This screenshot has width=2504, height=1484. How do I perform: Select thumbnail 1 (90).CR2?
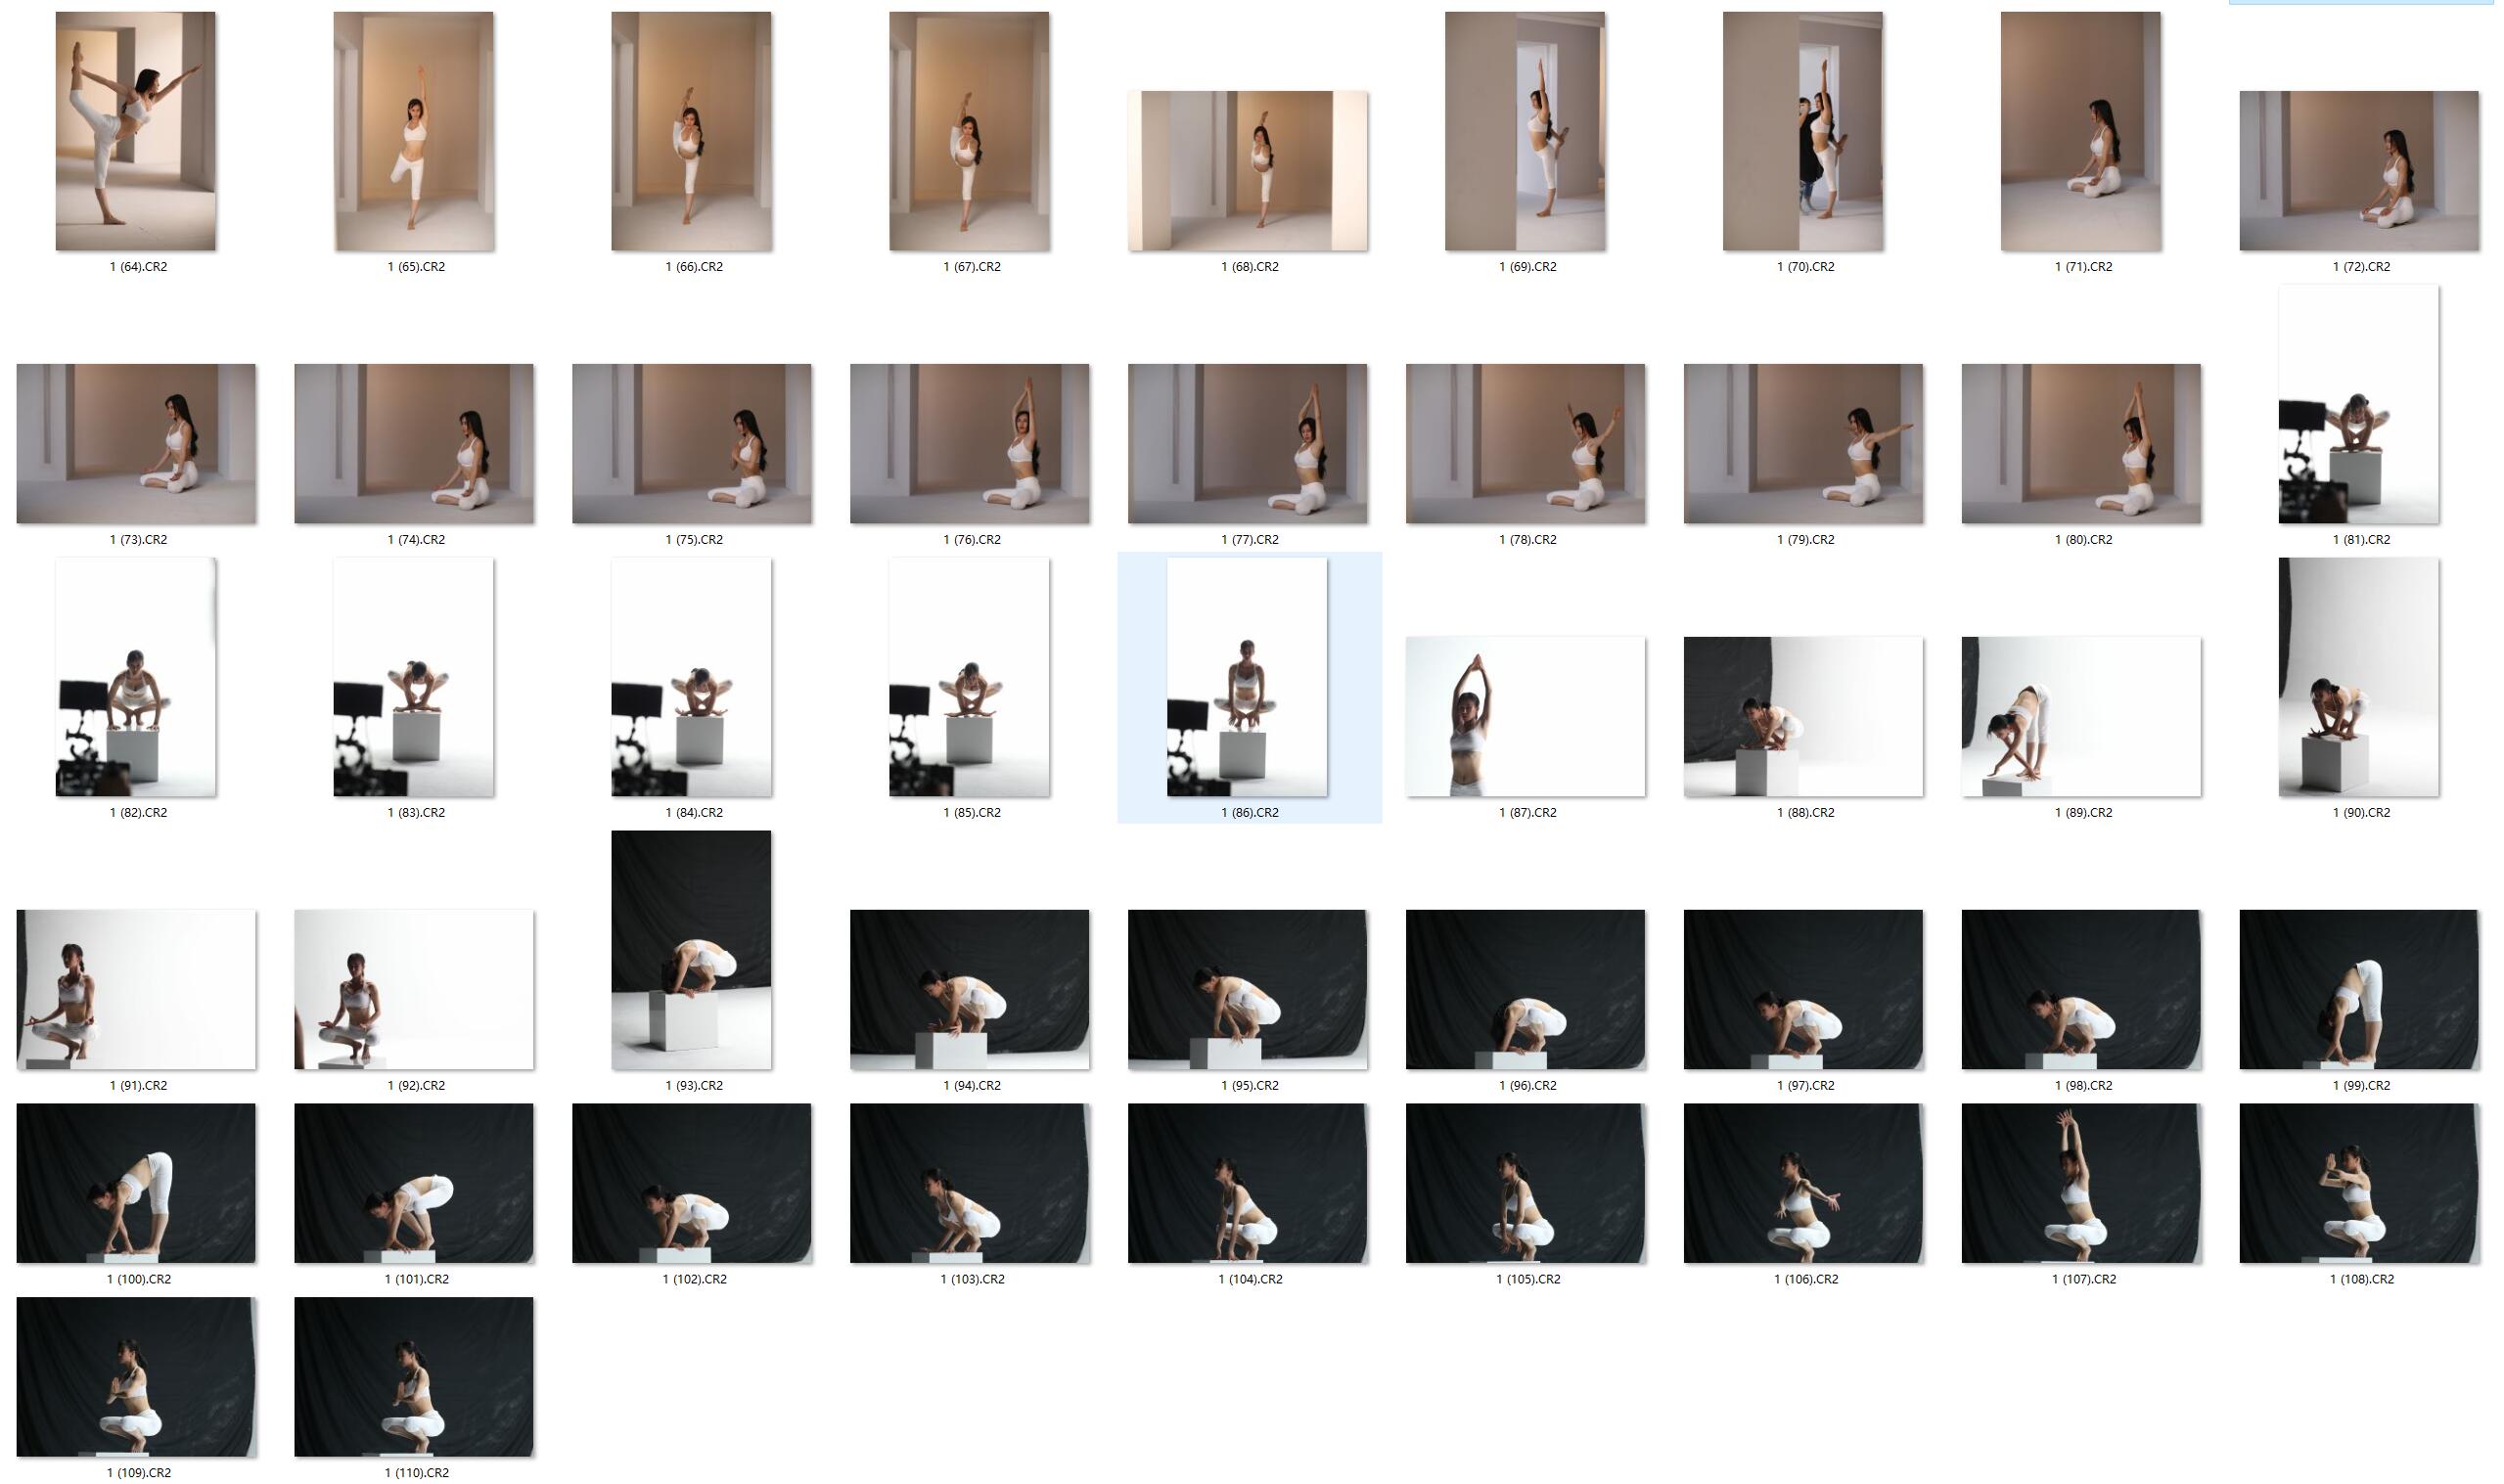[2358, 677]
